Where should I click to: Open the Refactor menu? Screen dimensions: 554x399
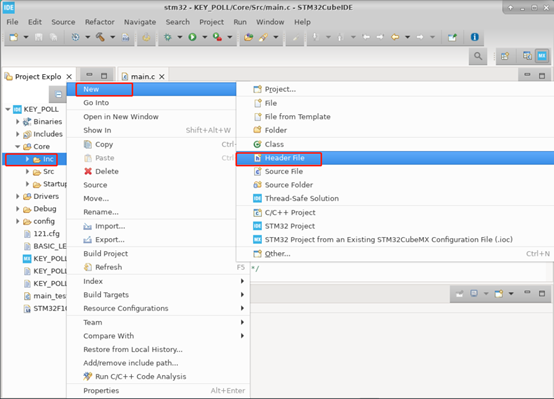click(x=100, y=22)
